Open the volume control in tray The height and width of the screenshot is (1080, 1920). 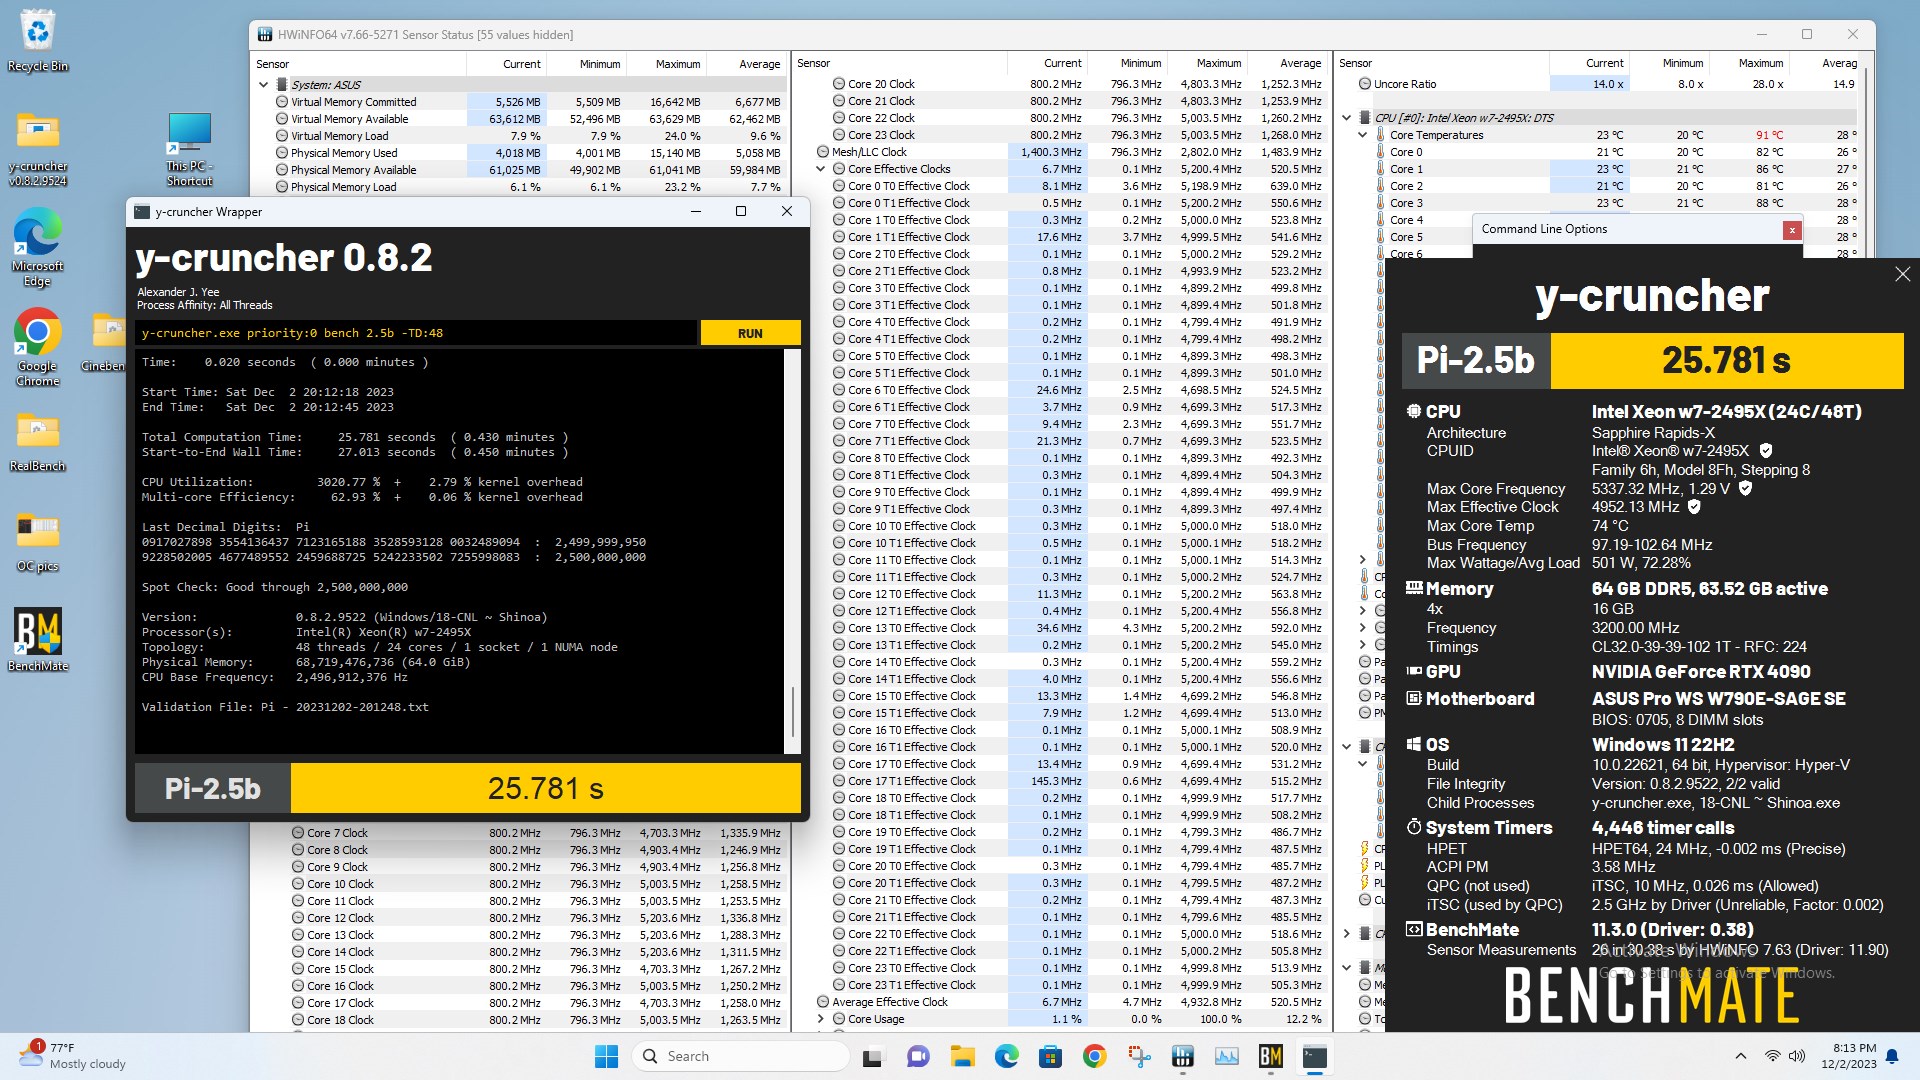coord(1797,1056)
